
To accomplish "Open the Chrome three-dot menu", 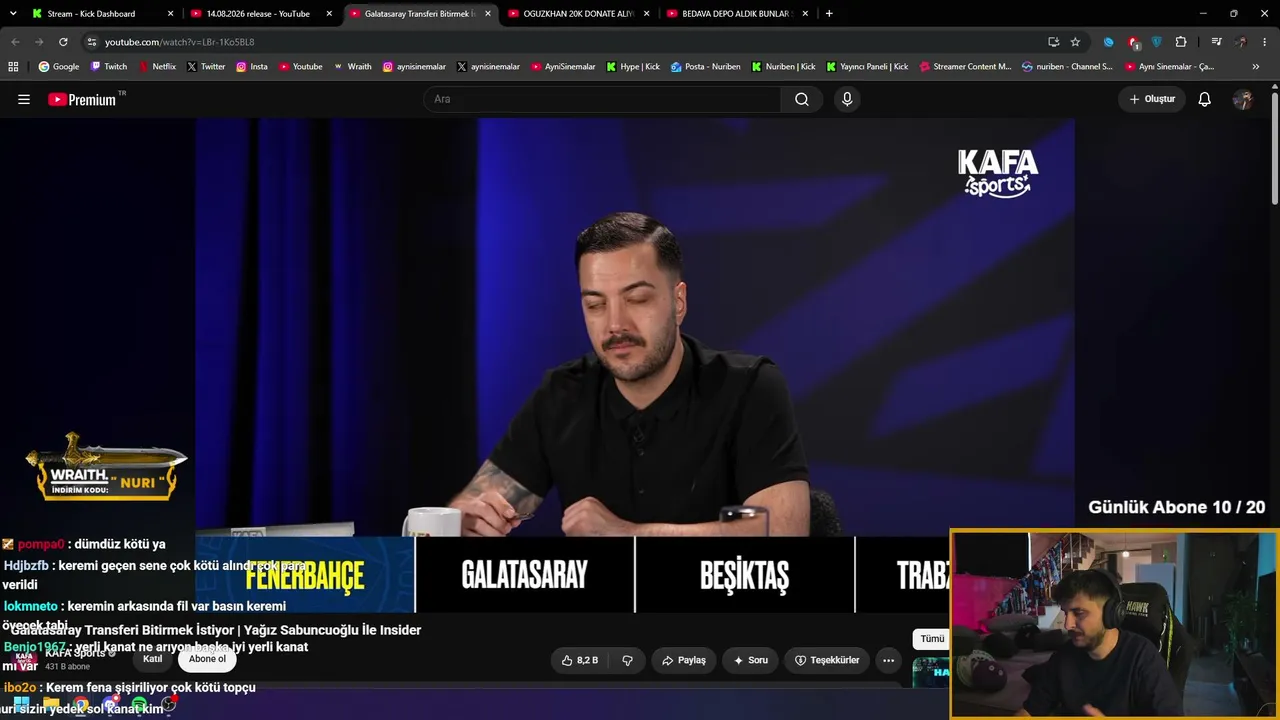I will point(1265,42).
